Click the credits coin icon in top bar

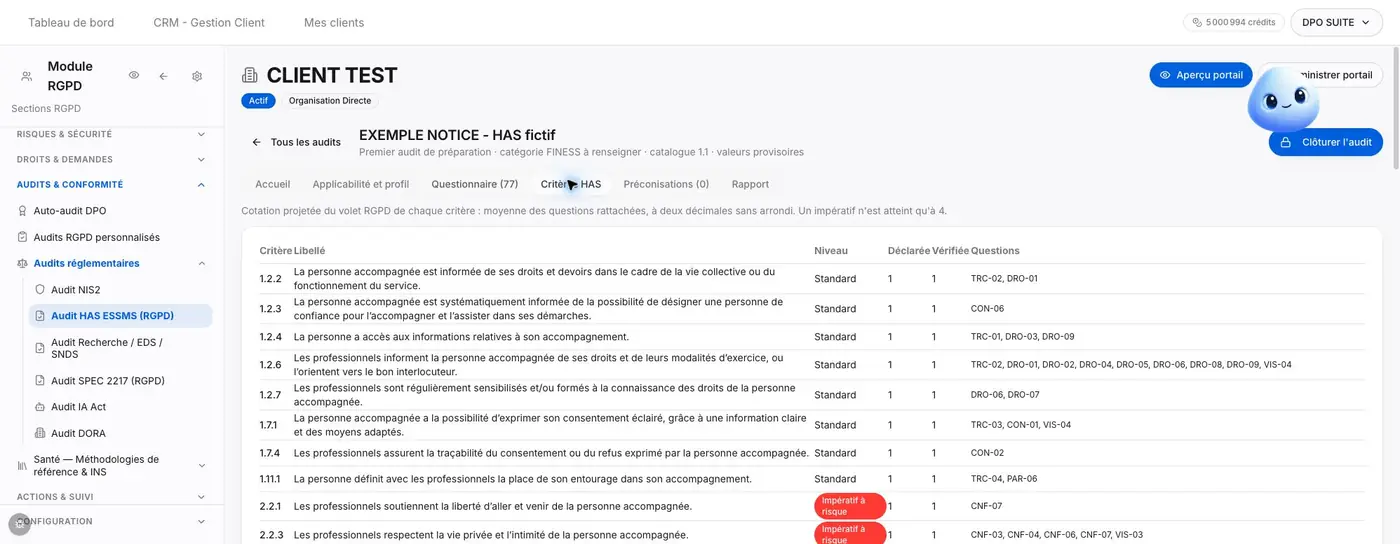coord(1197,22)
